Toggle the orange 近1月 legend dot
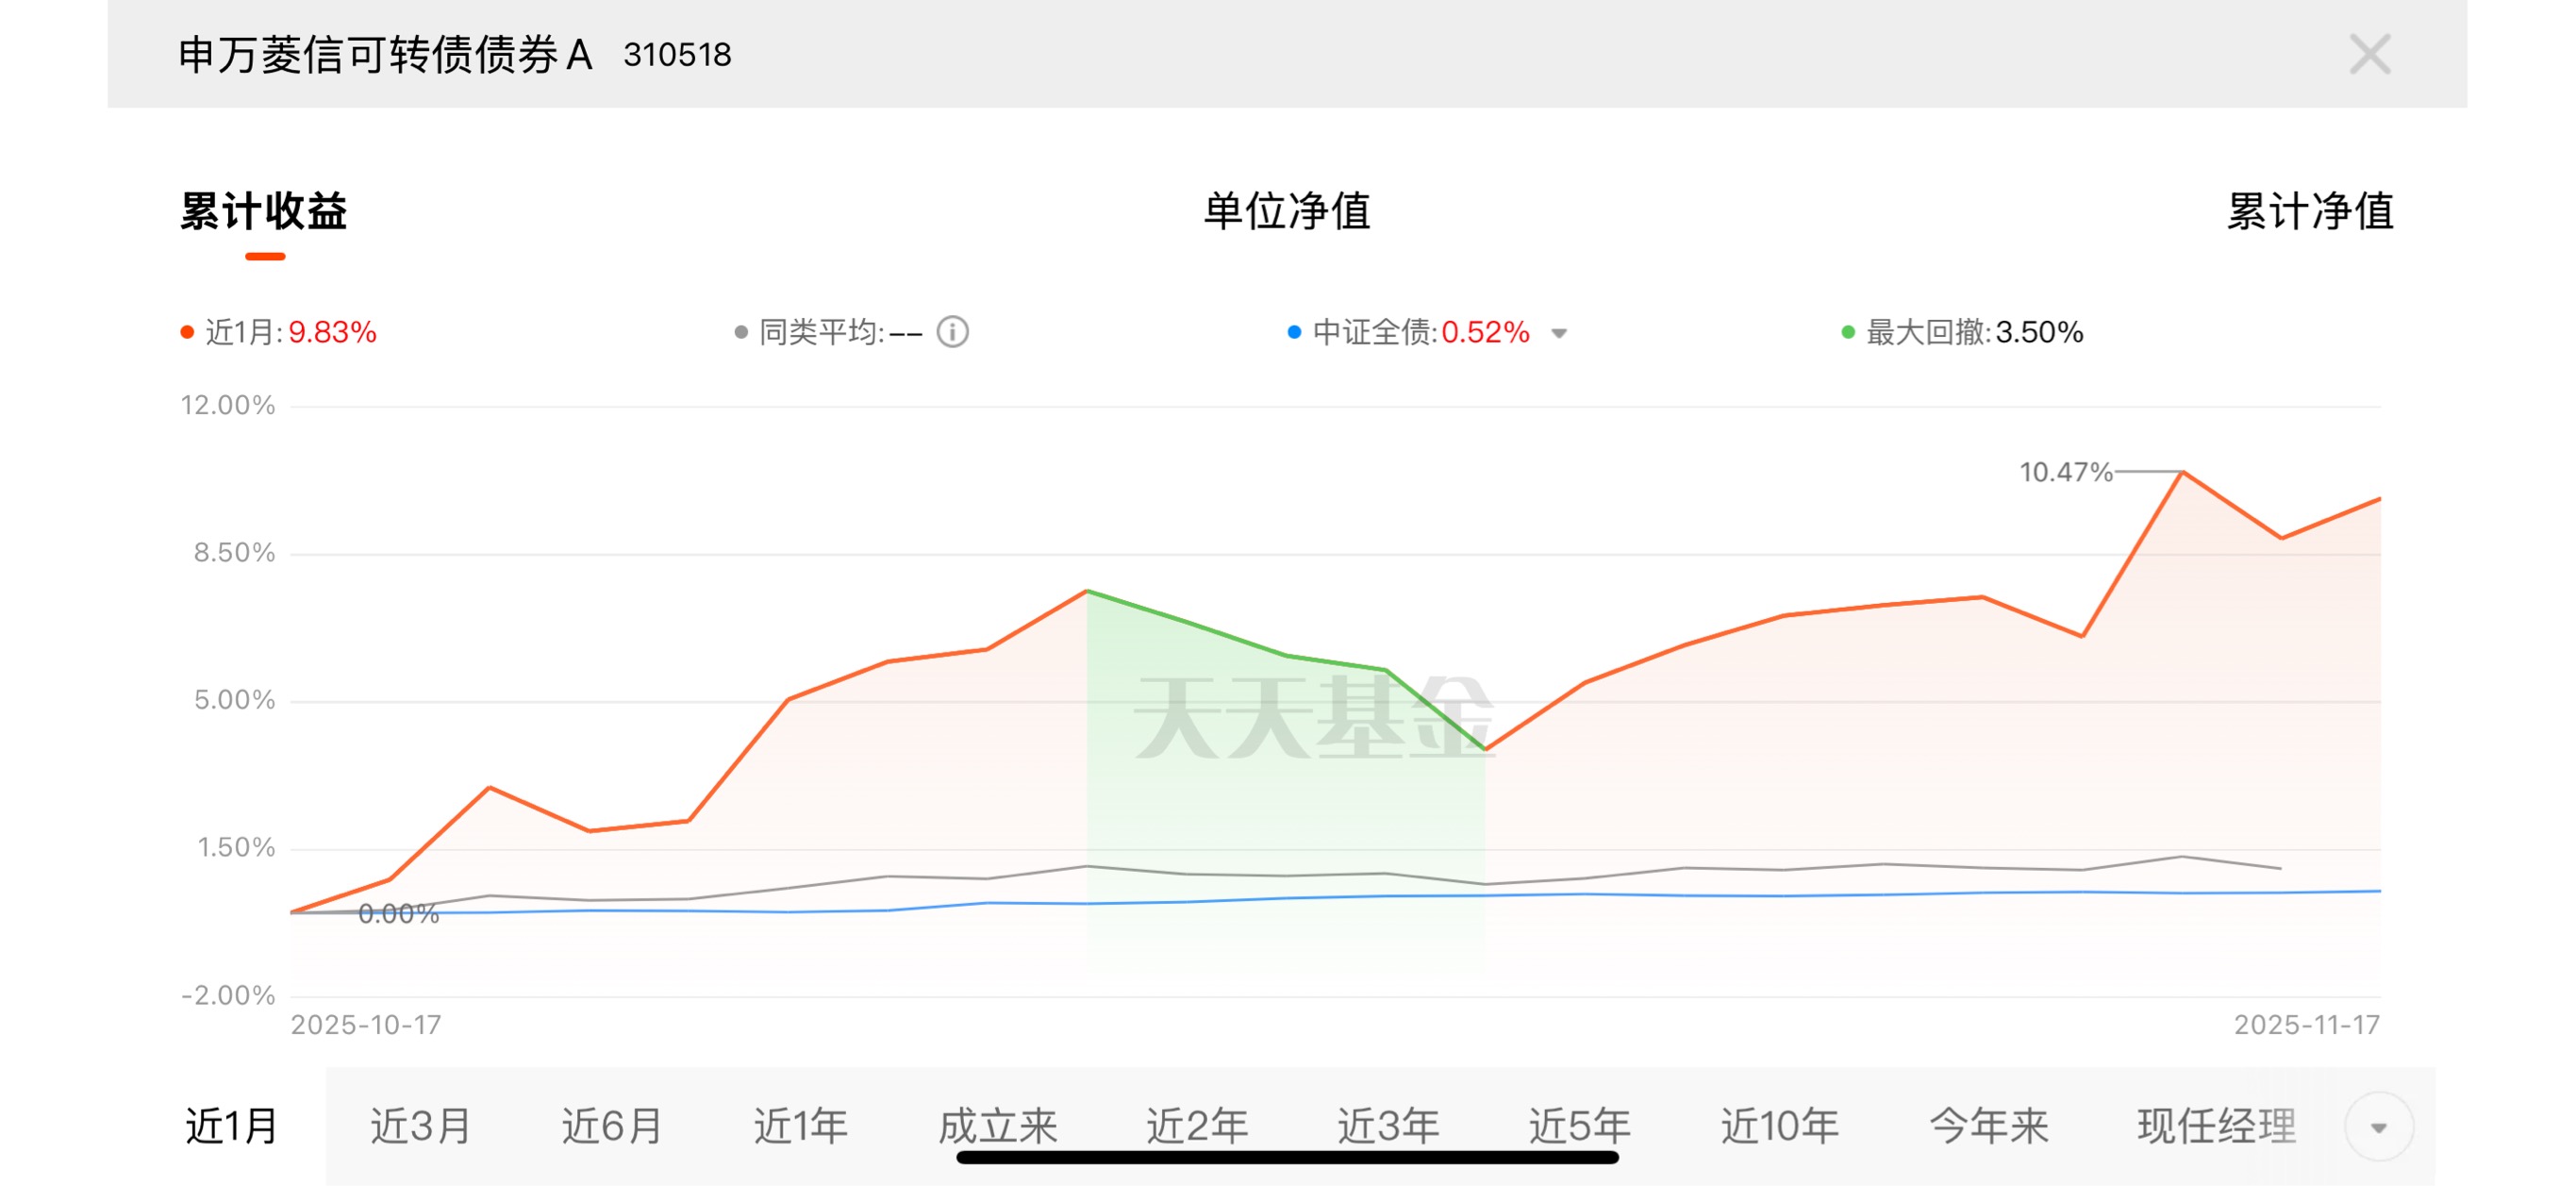This screenshot has height=1186, width=2576. (x=187, y=333)
